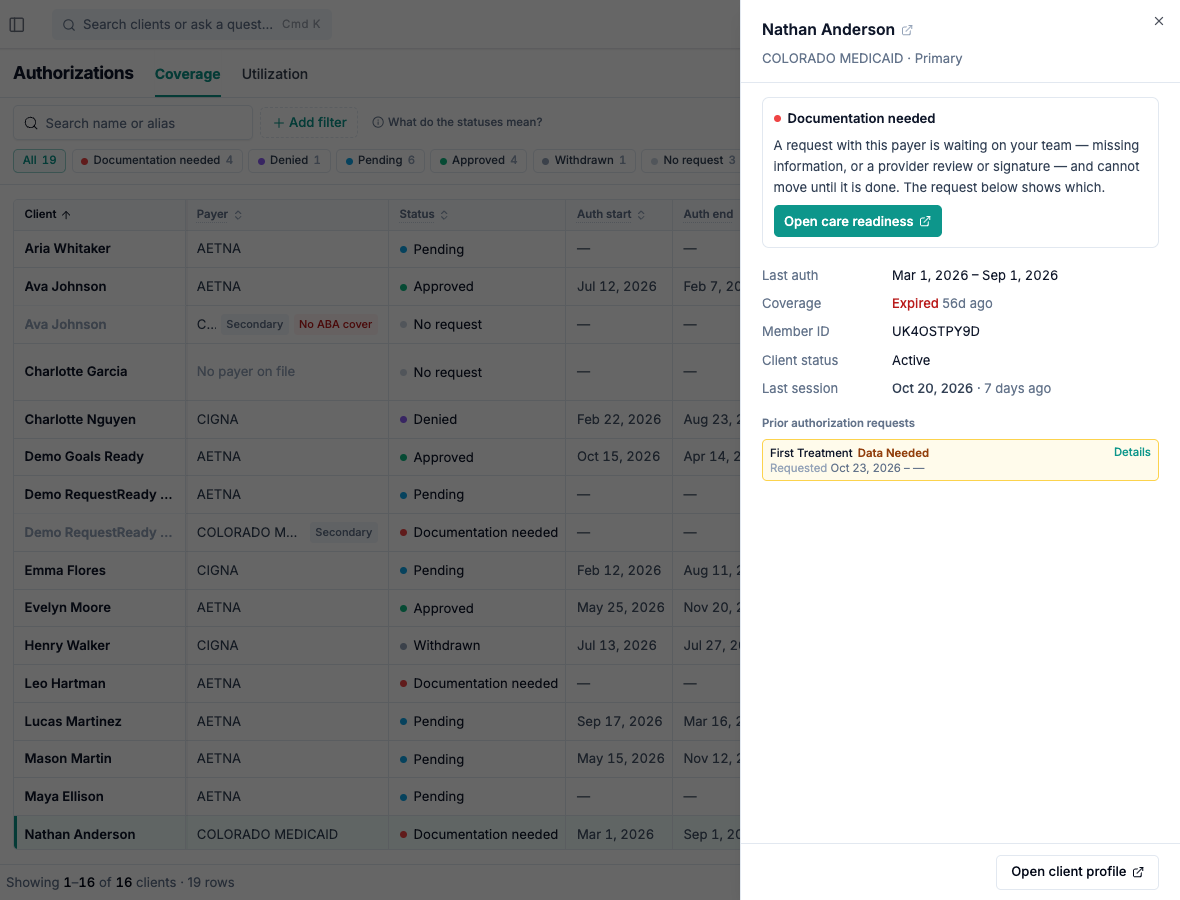
Task: Filter by No request chip
Action: (692, 160)
